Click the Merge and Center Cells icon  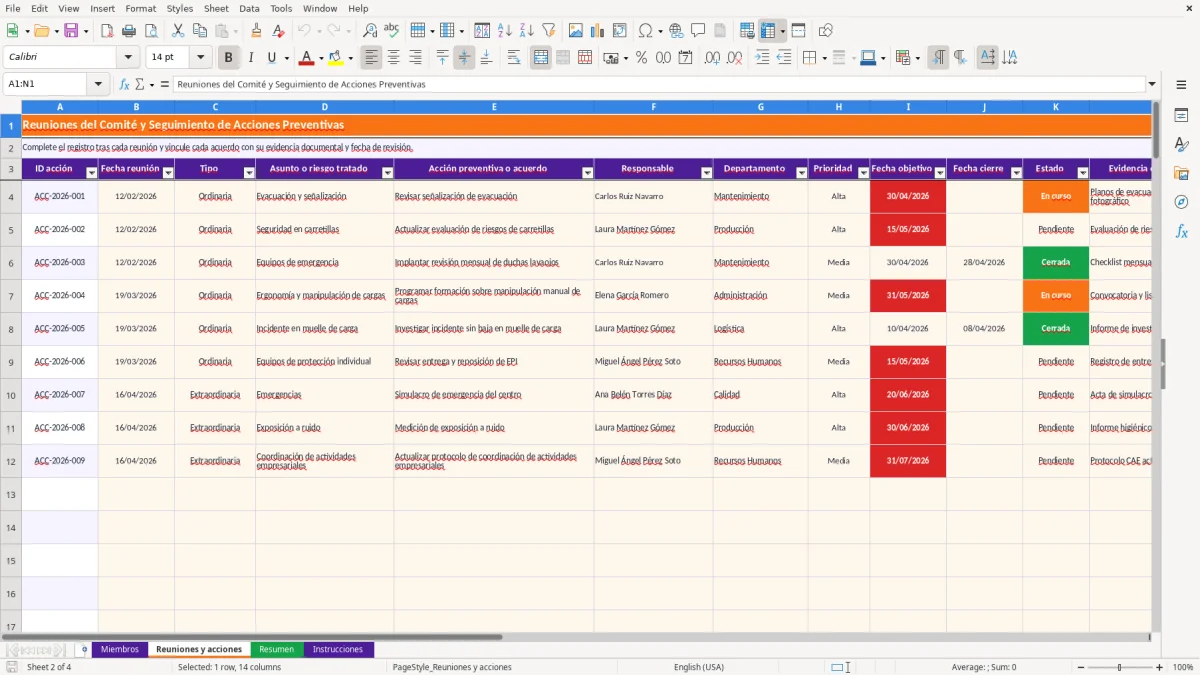coord(541,58)
